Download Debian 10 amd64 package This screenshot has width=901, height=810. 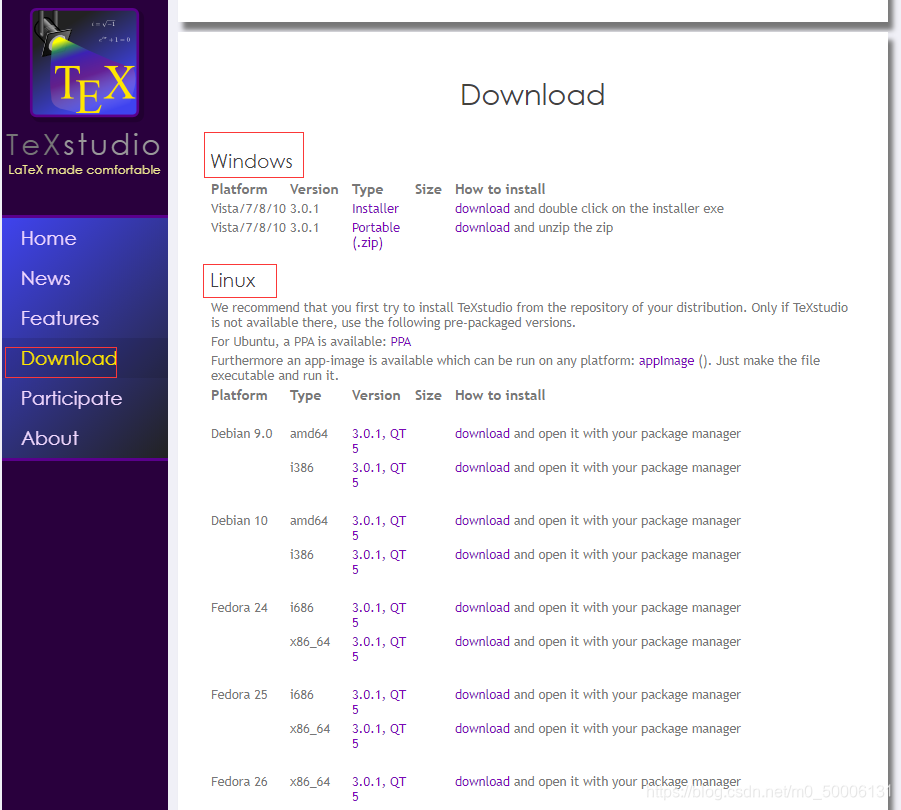click(482, 520)
